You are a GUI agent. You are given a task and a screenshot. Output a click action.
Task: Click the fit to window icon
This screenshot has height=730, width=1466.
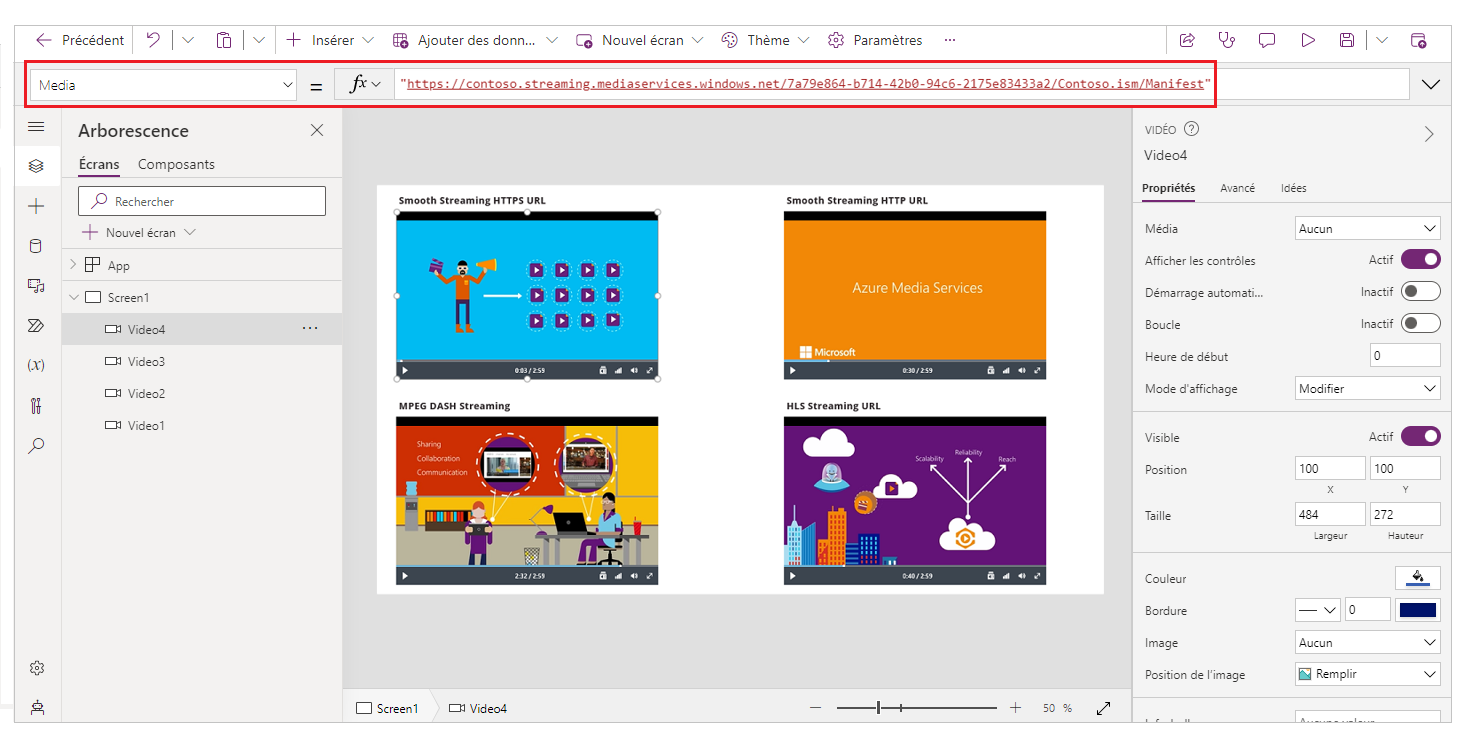pos(1104,708)
